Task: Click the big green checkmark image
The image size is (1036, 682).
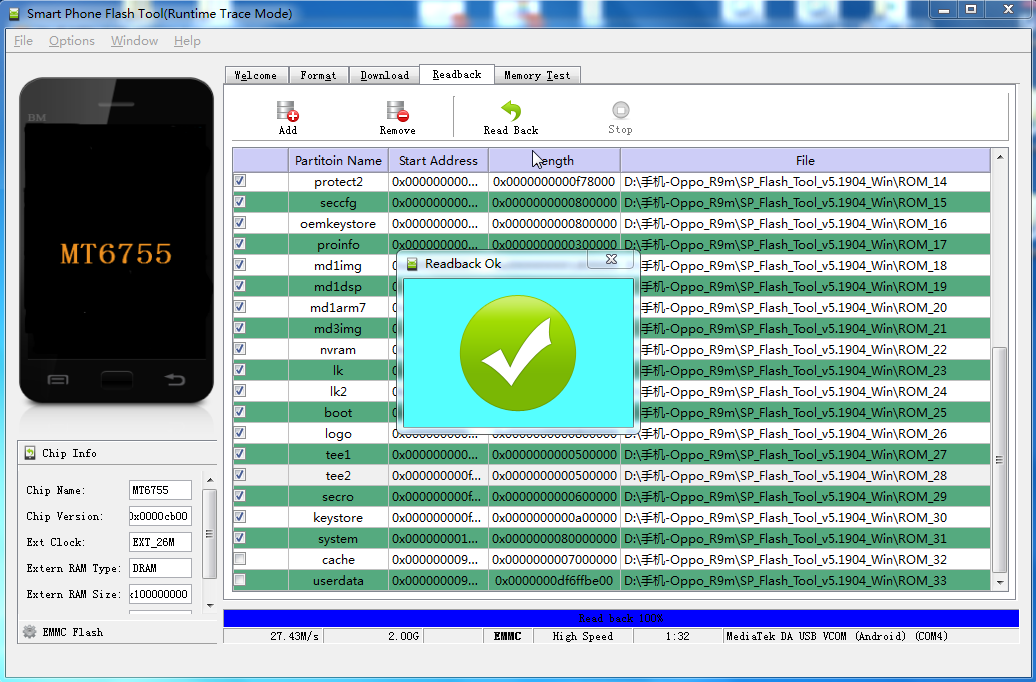Action: [x=518, y=353]
